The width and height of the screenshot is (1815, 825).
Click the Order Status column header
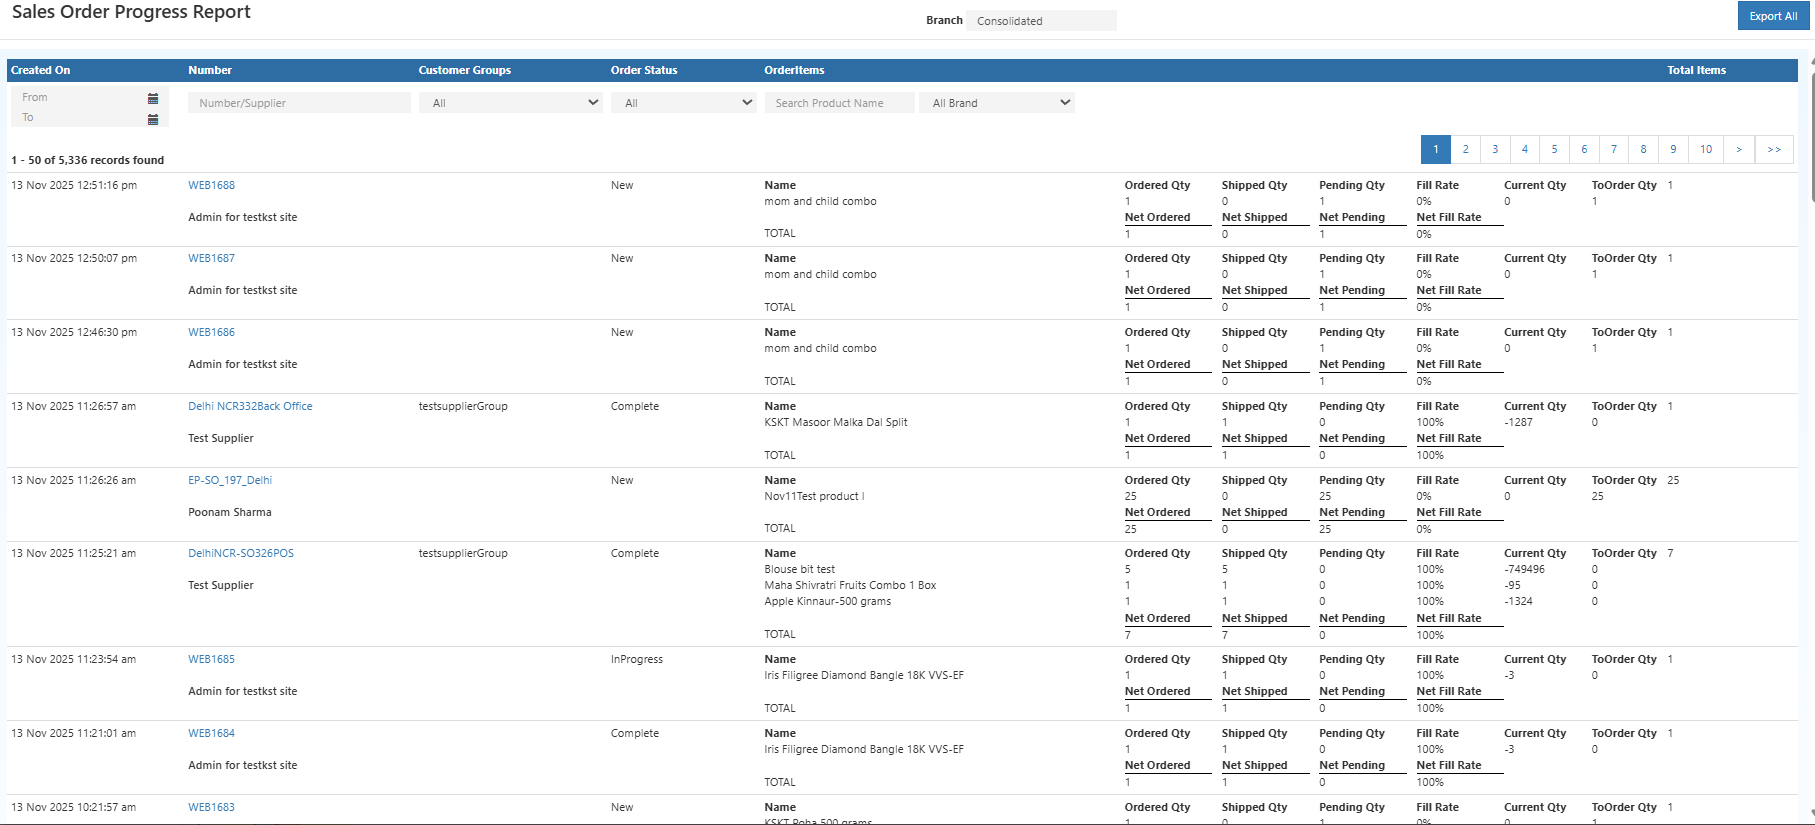click(644, 70)
